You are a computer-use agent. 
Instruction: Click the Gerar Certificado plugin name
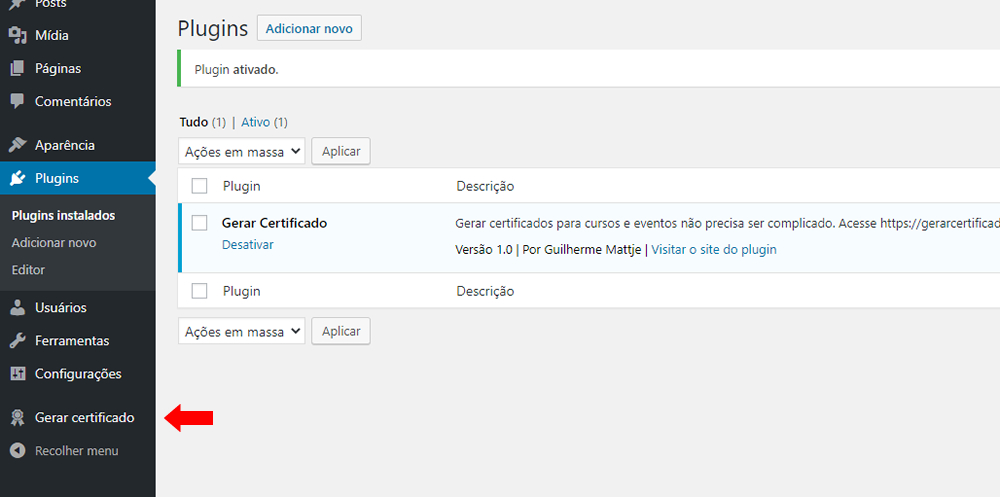(x=274, y=223)
